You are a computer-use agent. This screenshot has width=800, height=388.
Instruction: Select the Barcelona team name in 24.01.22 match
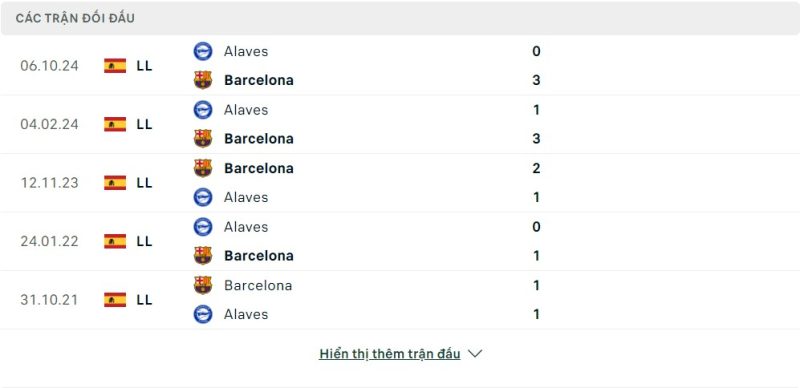259,256
